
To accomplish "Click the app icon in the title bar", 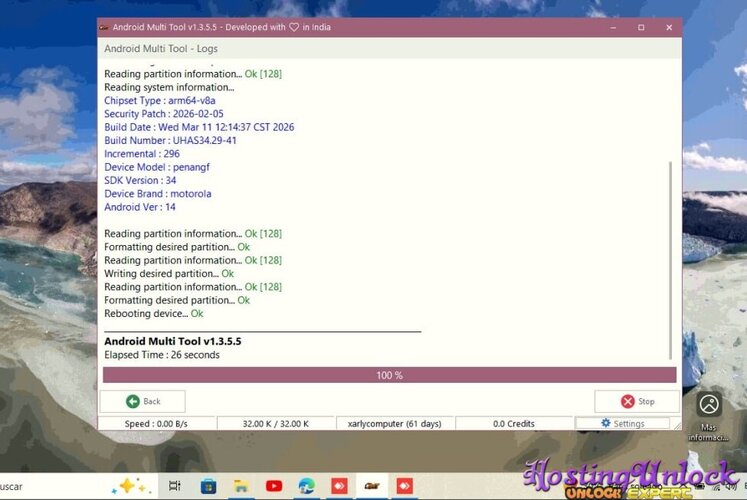I will coord(104,28).
